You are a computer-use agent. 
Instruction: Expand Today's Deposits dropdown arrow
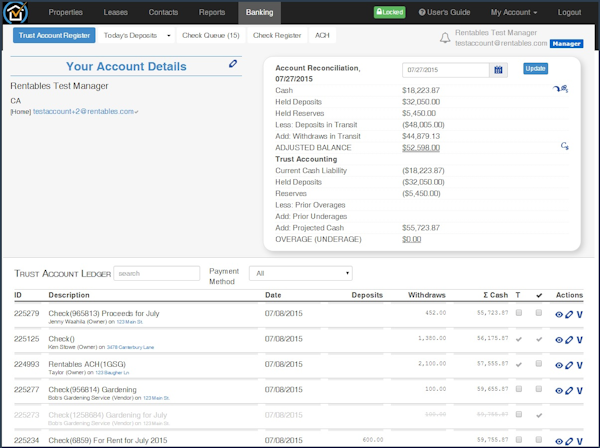pos(168,36)
